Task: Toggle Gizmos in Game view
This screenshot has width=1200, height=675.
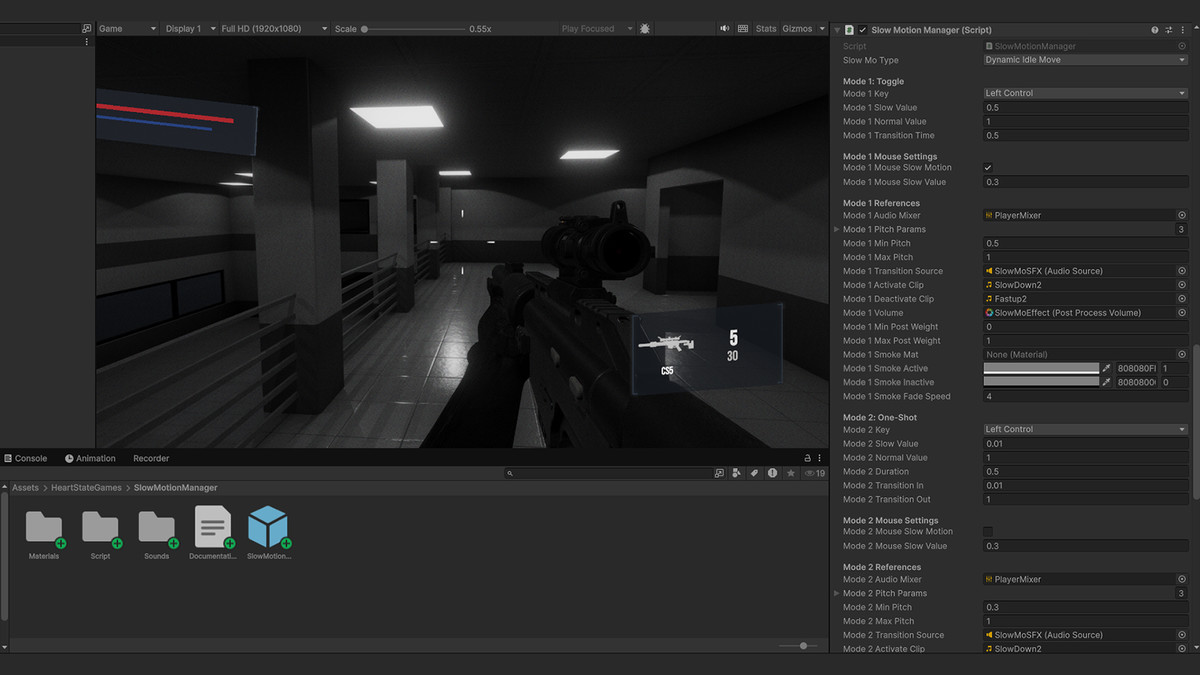Action: point(798,29)
